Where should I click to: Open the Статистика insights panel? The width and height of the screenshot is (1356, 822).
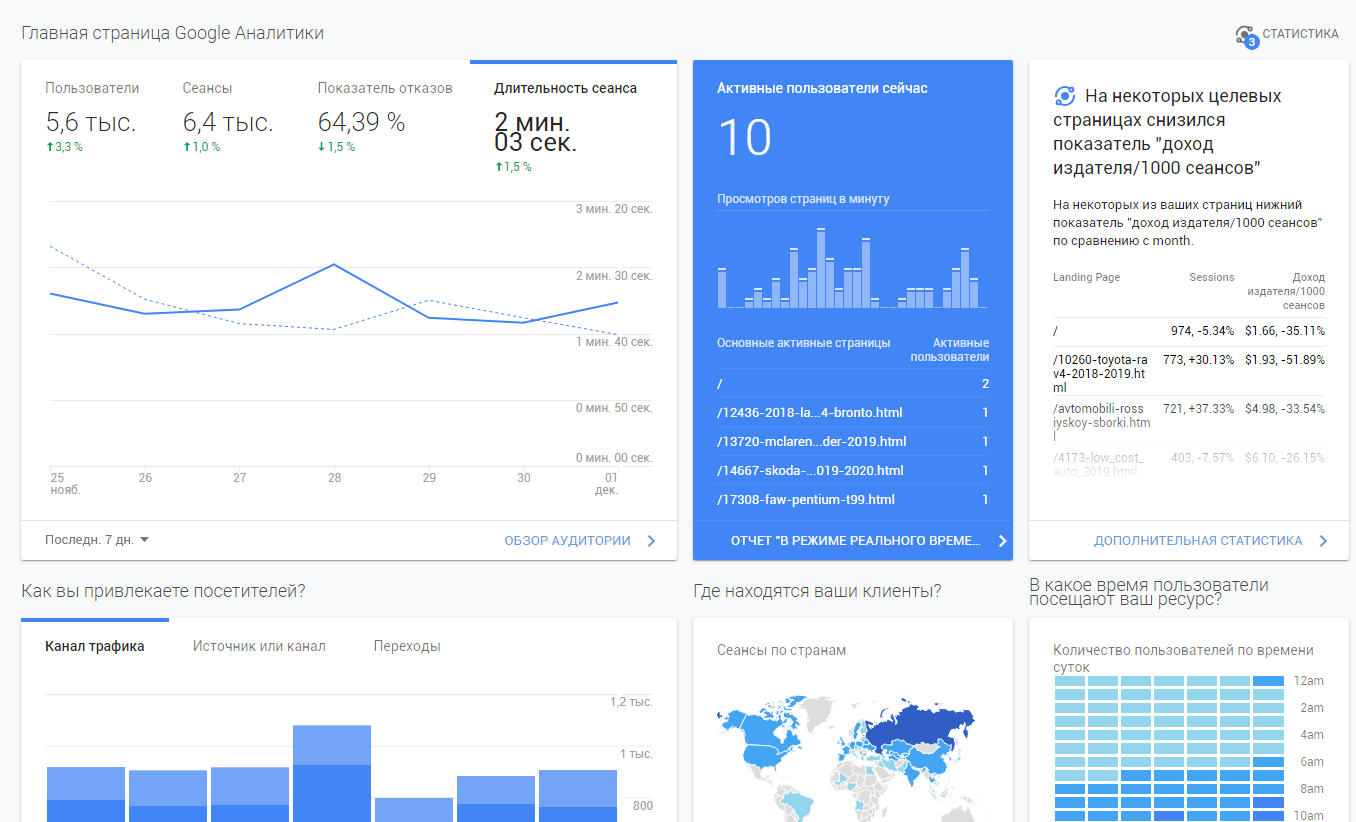[x=1287, y=35]
